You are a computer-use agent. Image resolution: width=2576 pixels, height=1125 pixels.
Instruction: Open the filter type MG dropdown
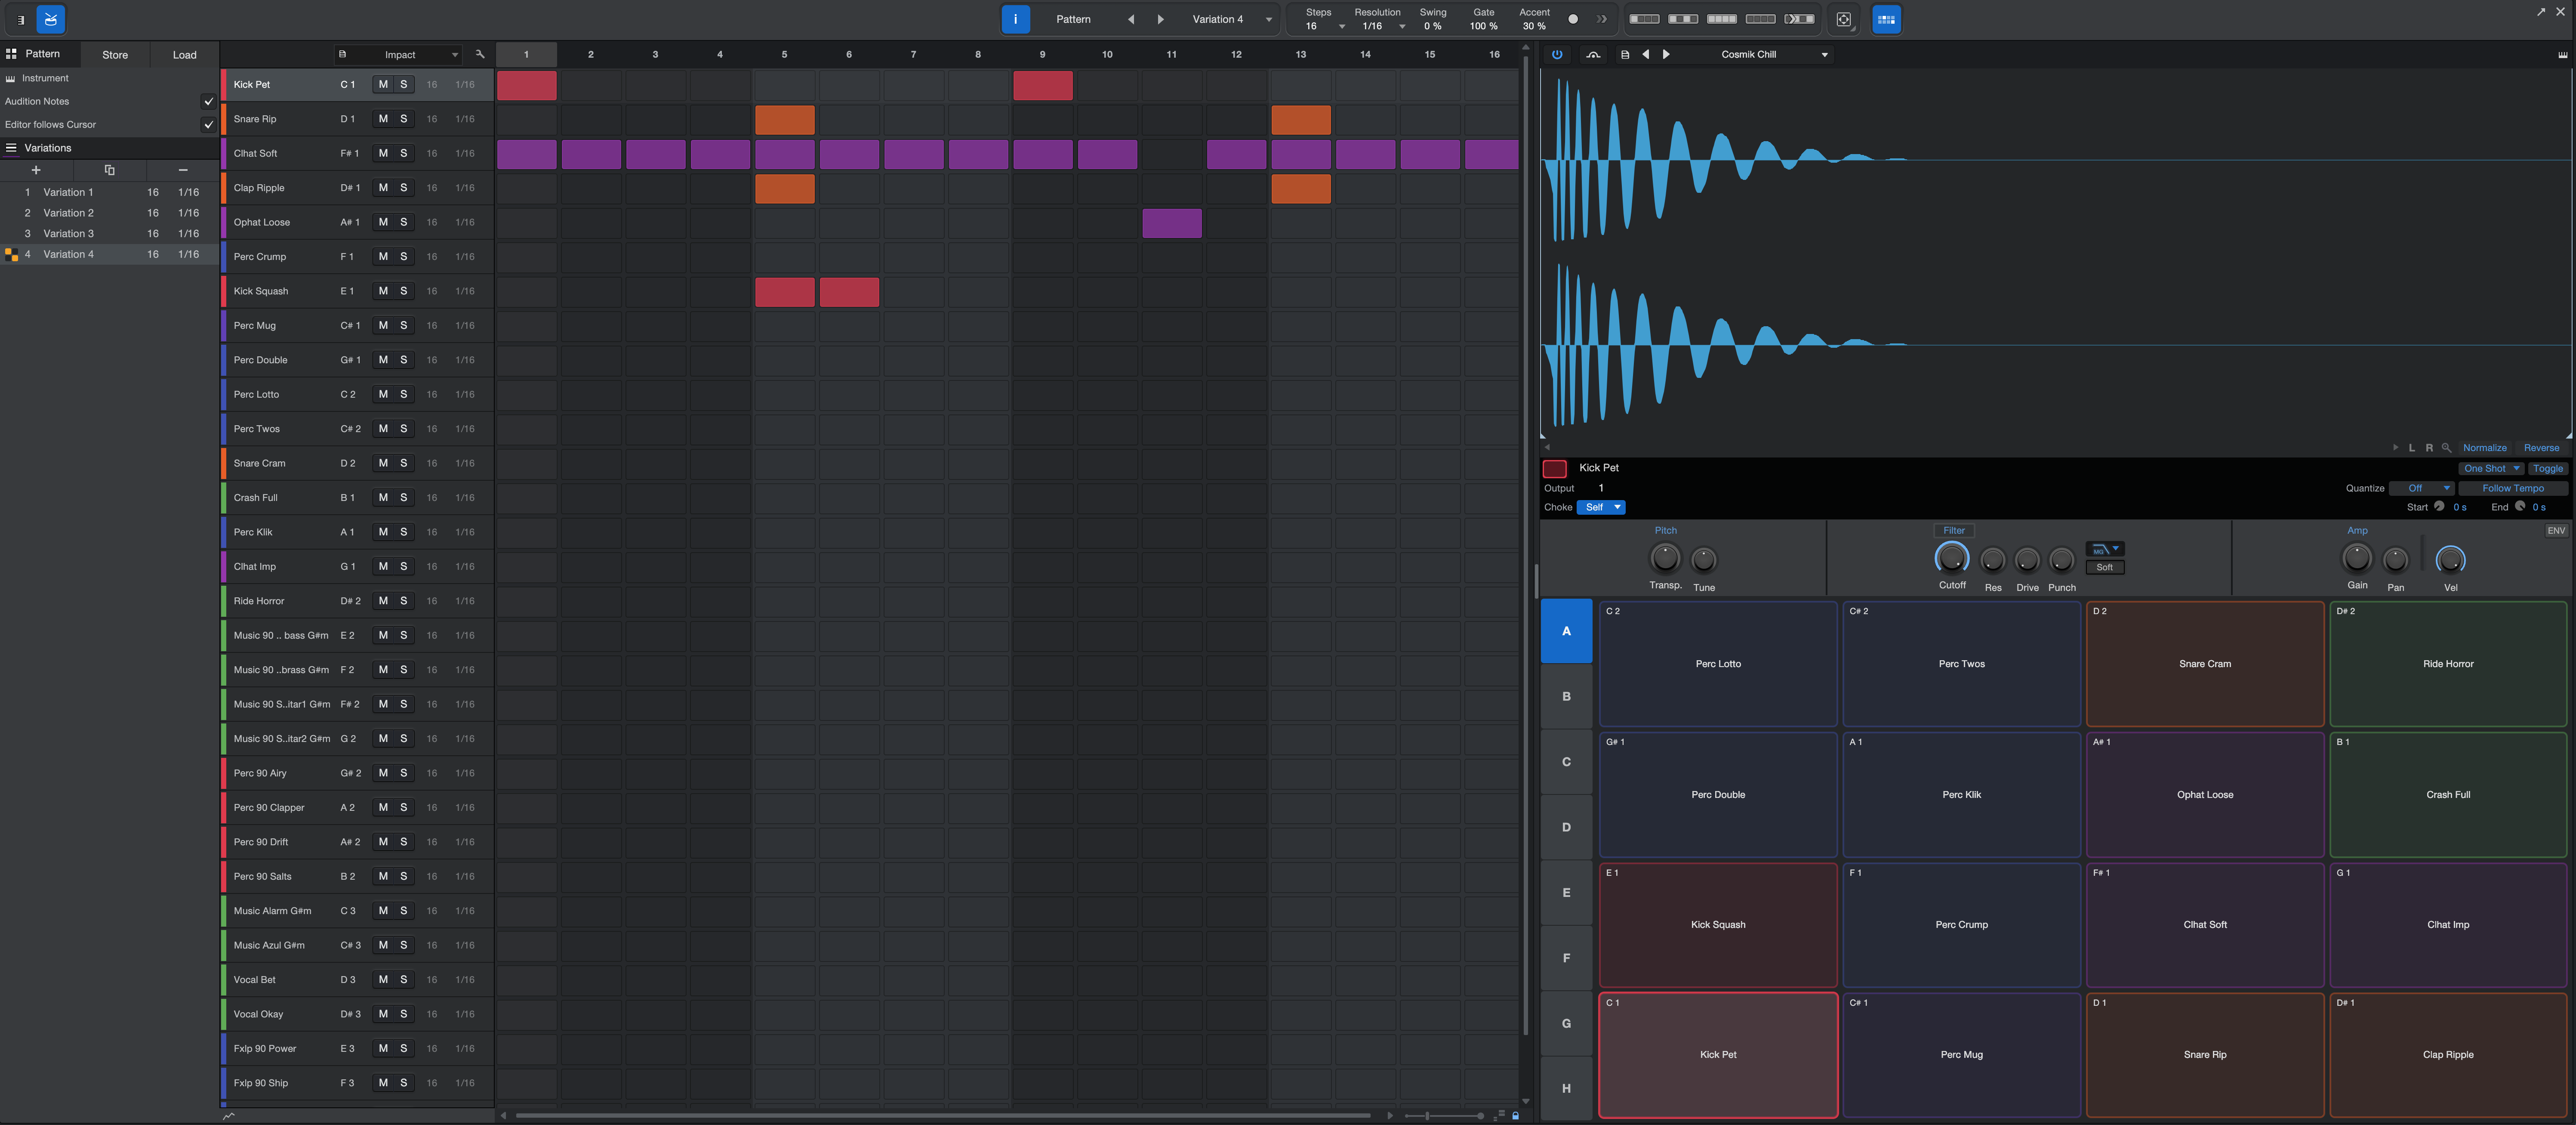2105,549
